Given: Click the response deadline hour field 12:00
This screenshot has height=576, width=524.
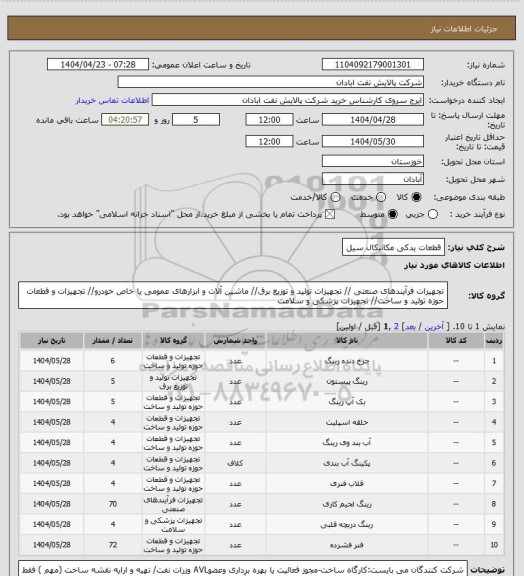Looking at the screenshot, I should pyautogui.click(x=269, y=120).
